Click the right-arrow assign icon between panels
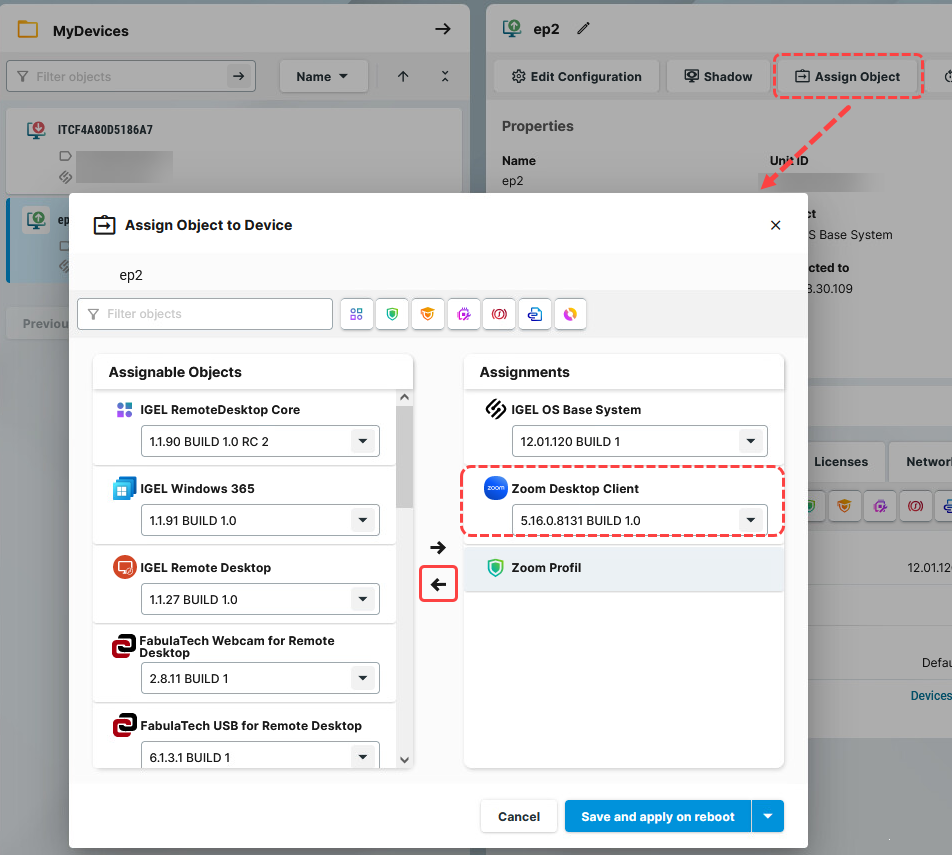The height and width of the screenshot is (855, 952). coord(438,547)
